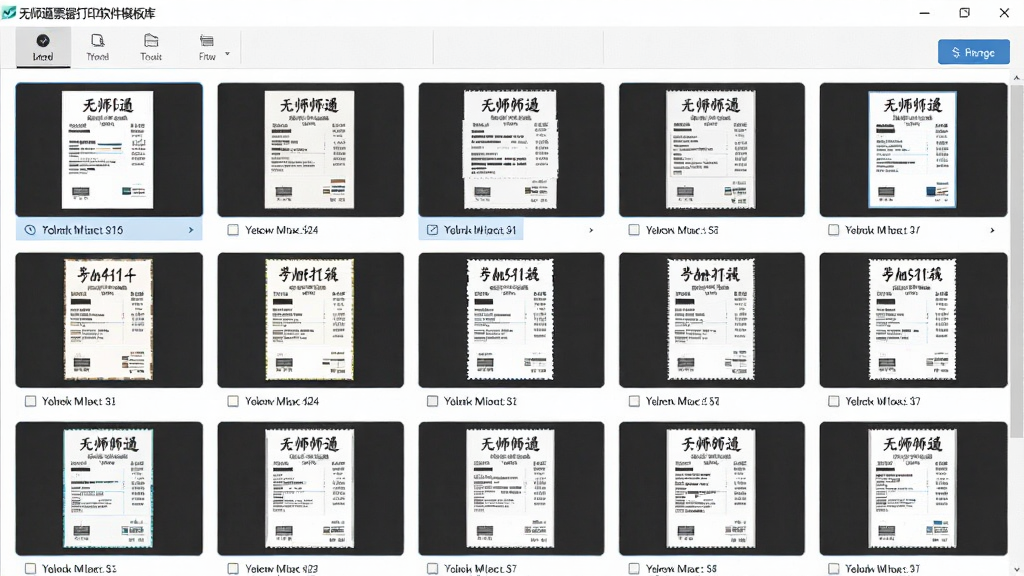This screenshot has width=1024, height=576.
Task: Tick the checkbox for template 423
Action: [233, 569]
